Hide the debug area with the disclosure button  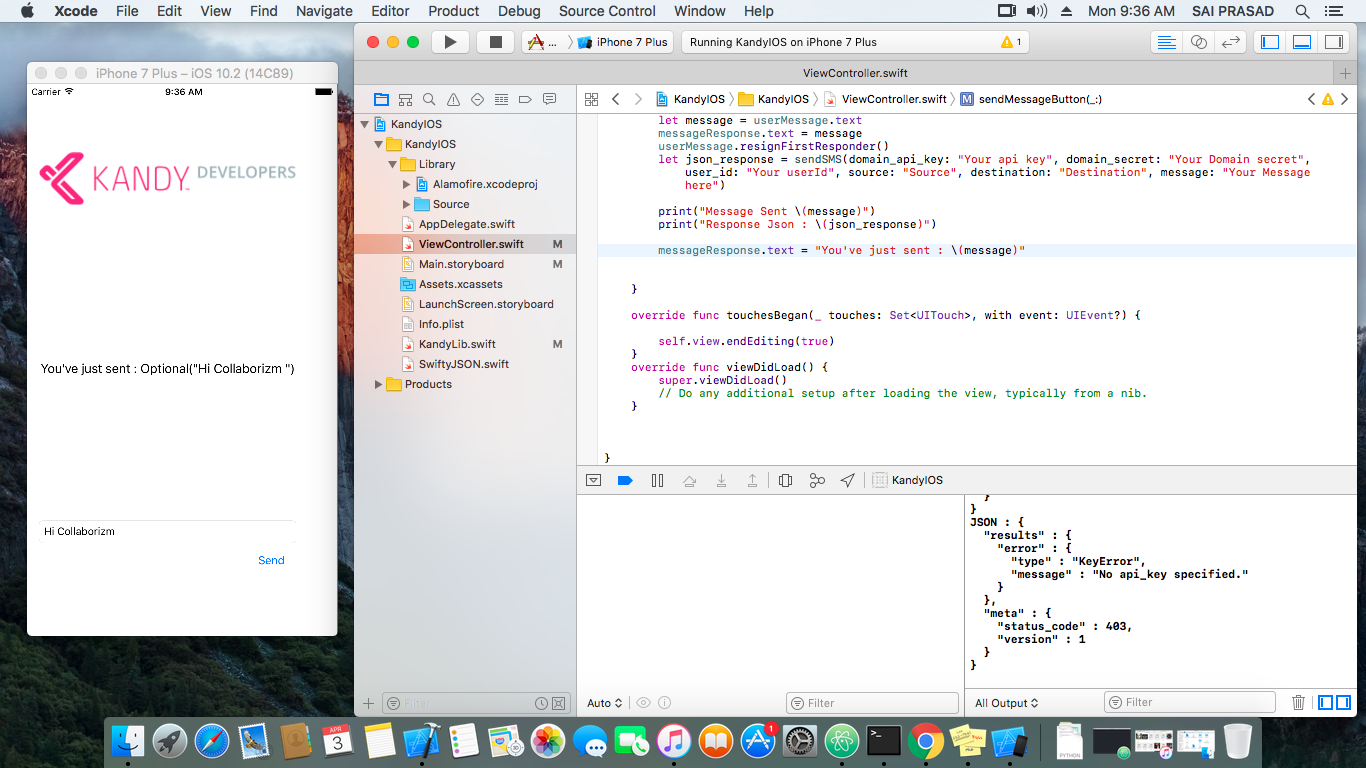coord(593,480)
